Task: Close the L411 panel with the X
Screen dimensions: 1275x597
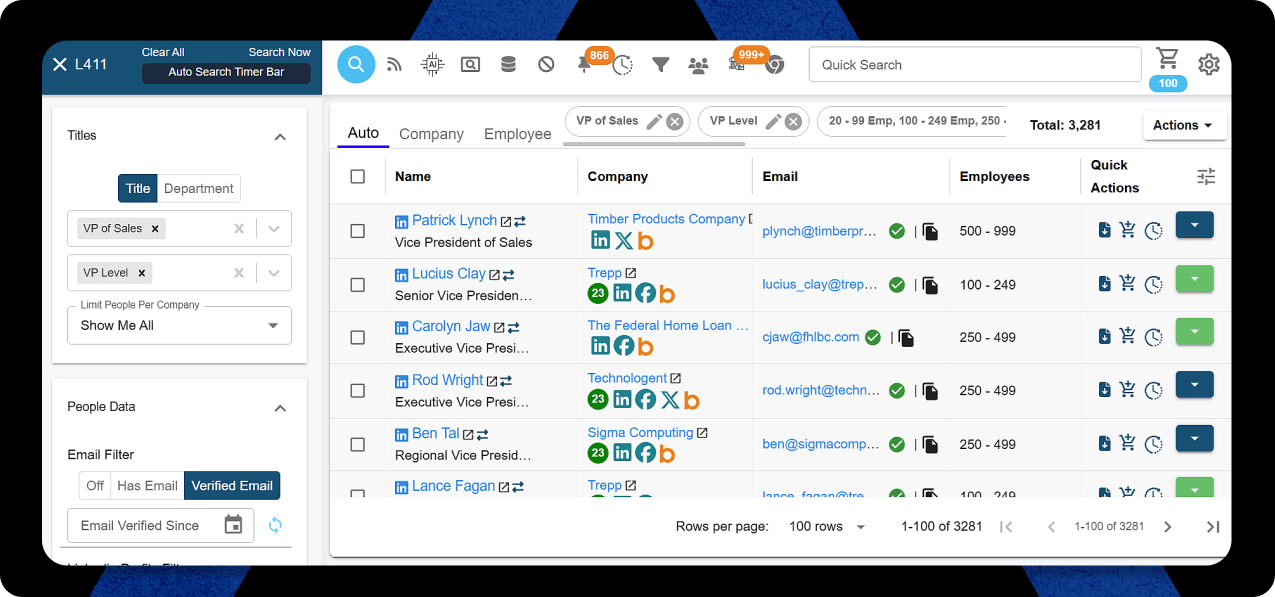Action: click(x=60, y=64)
